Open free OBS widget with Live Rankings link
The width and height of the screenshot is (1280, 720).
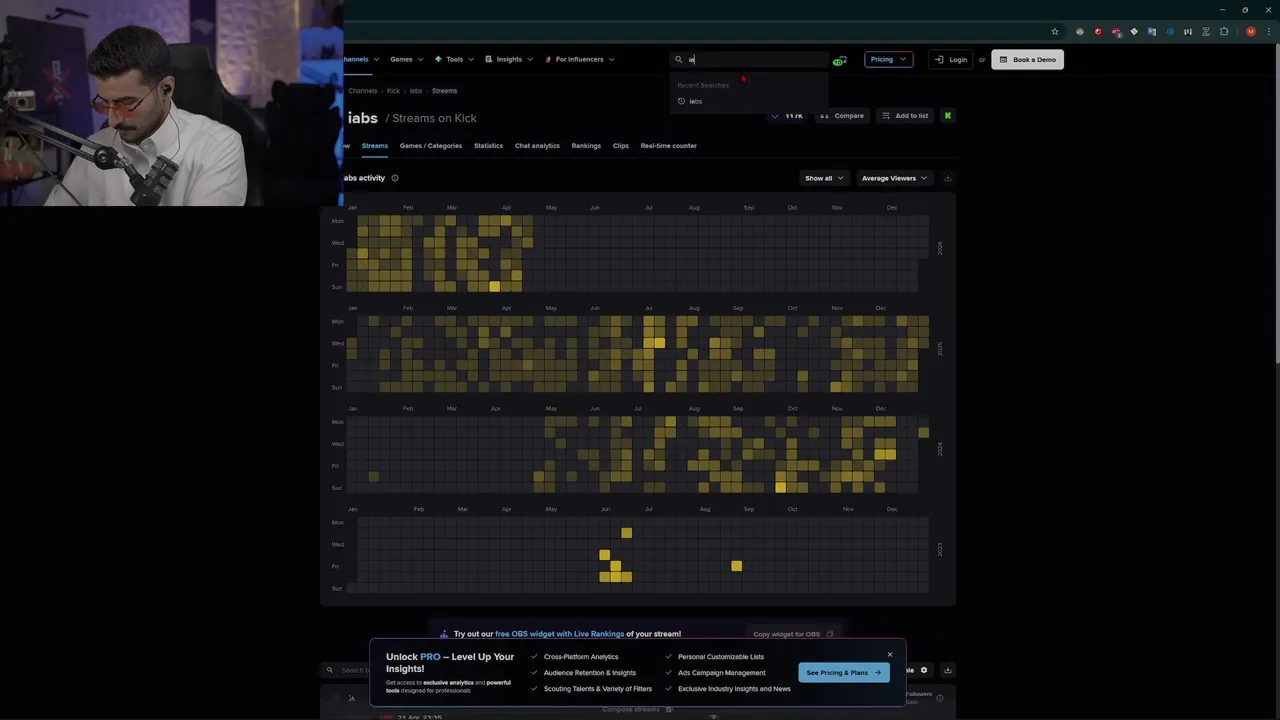559,634
